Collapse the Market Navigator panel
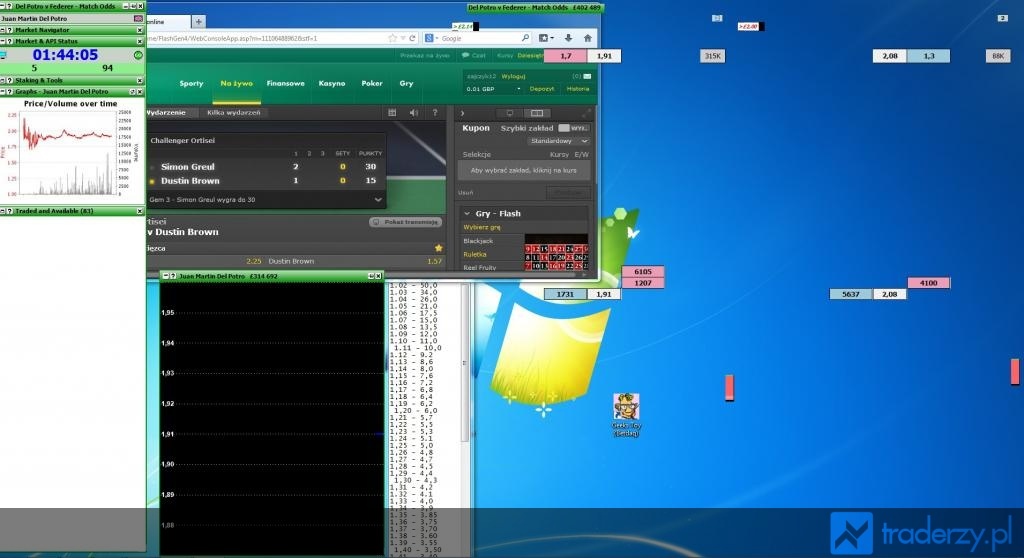Viewport: 1024px width, 558px height. (x=3, y=30)
